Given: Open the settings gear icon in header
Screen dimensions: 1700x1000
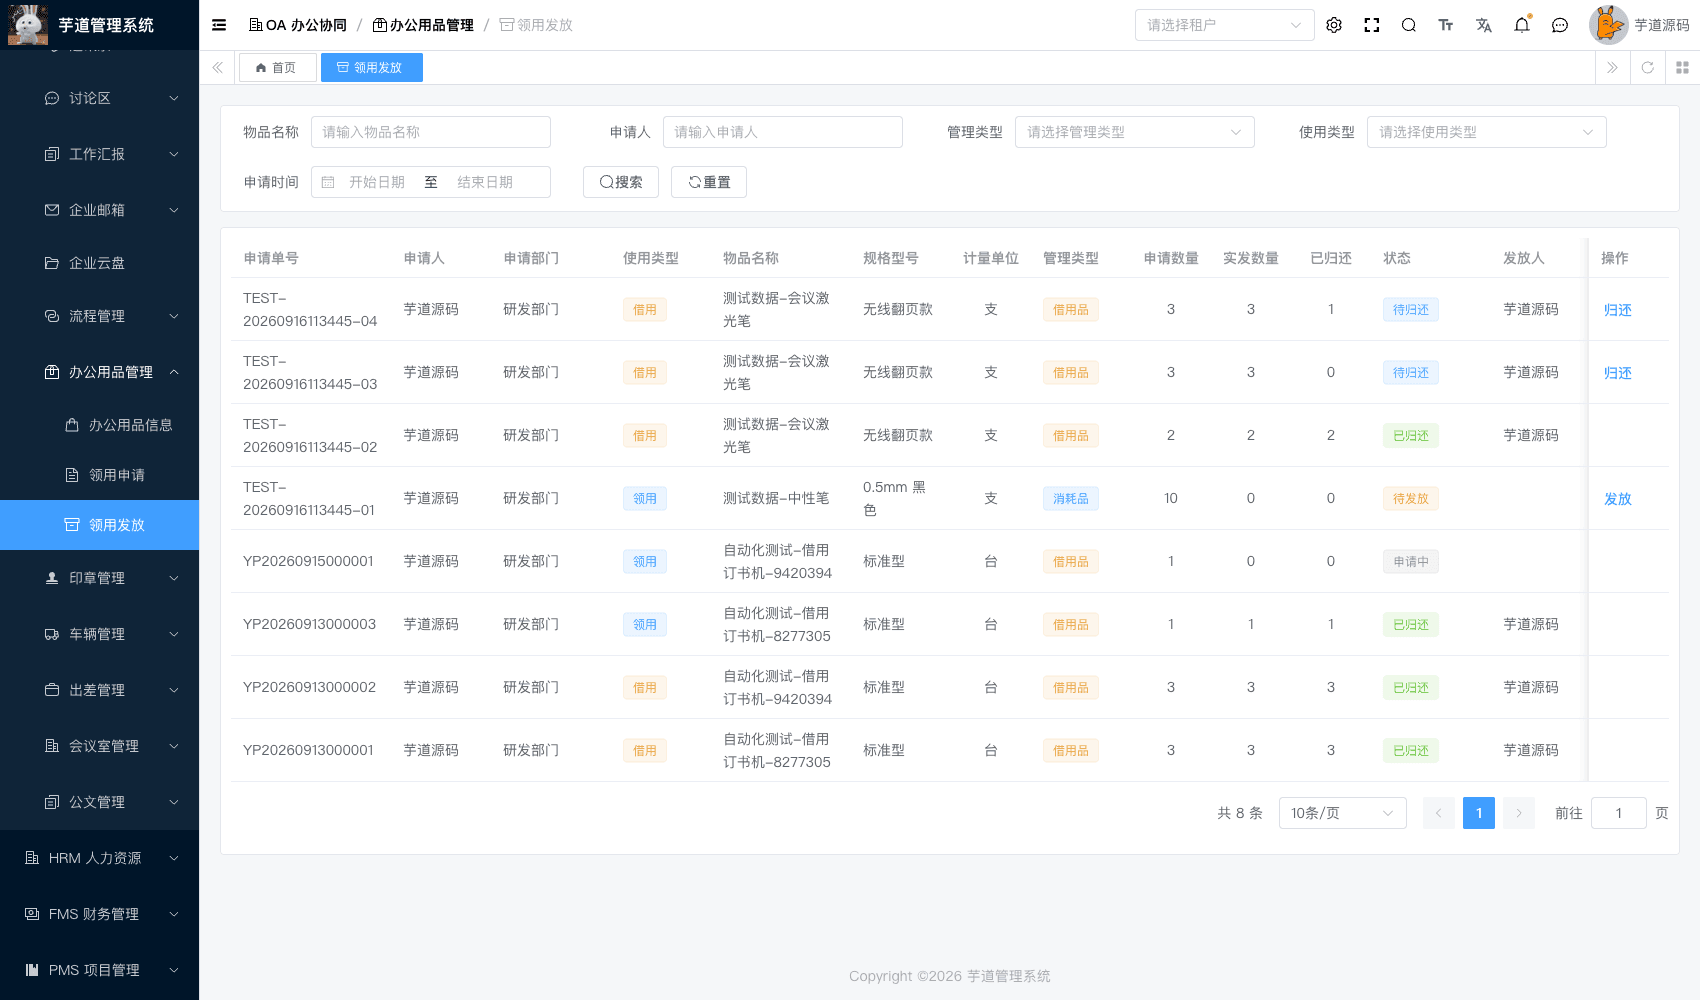Looking at the screenshot, I should point(1334,25).
